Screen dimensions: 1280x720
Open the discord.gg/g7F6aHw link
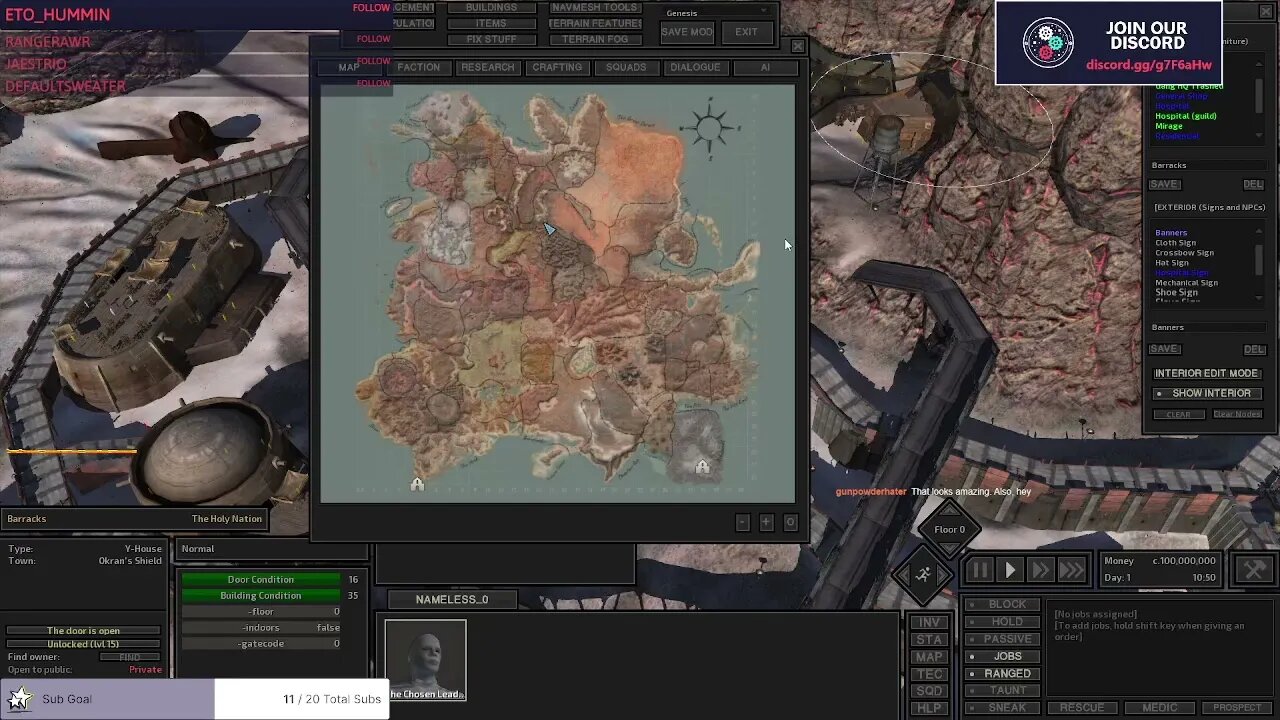pyautogui.click(x=1148, y=65)
